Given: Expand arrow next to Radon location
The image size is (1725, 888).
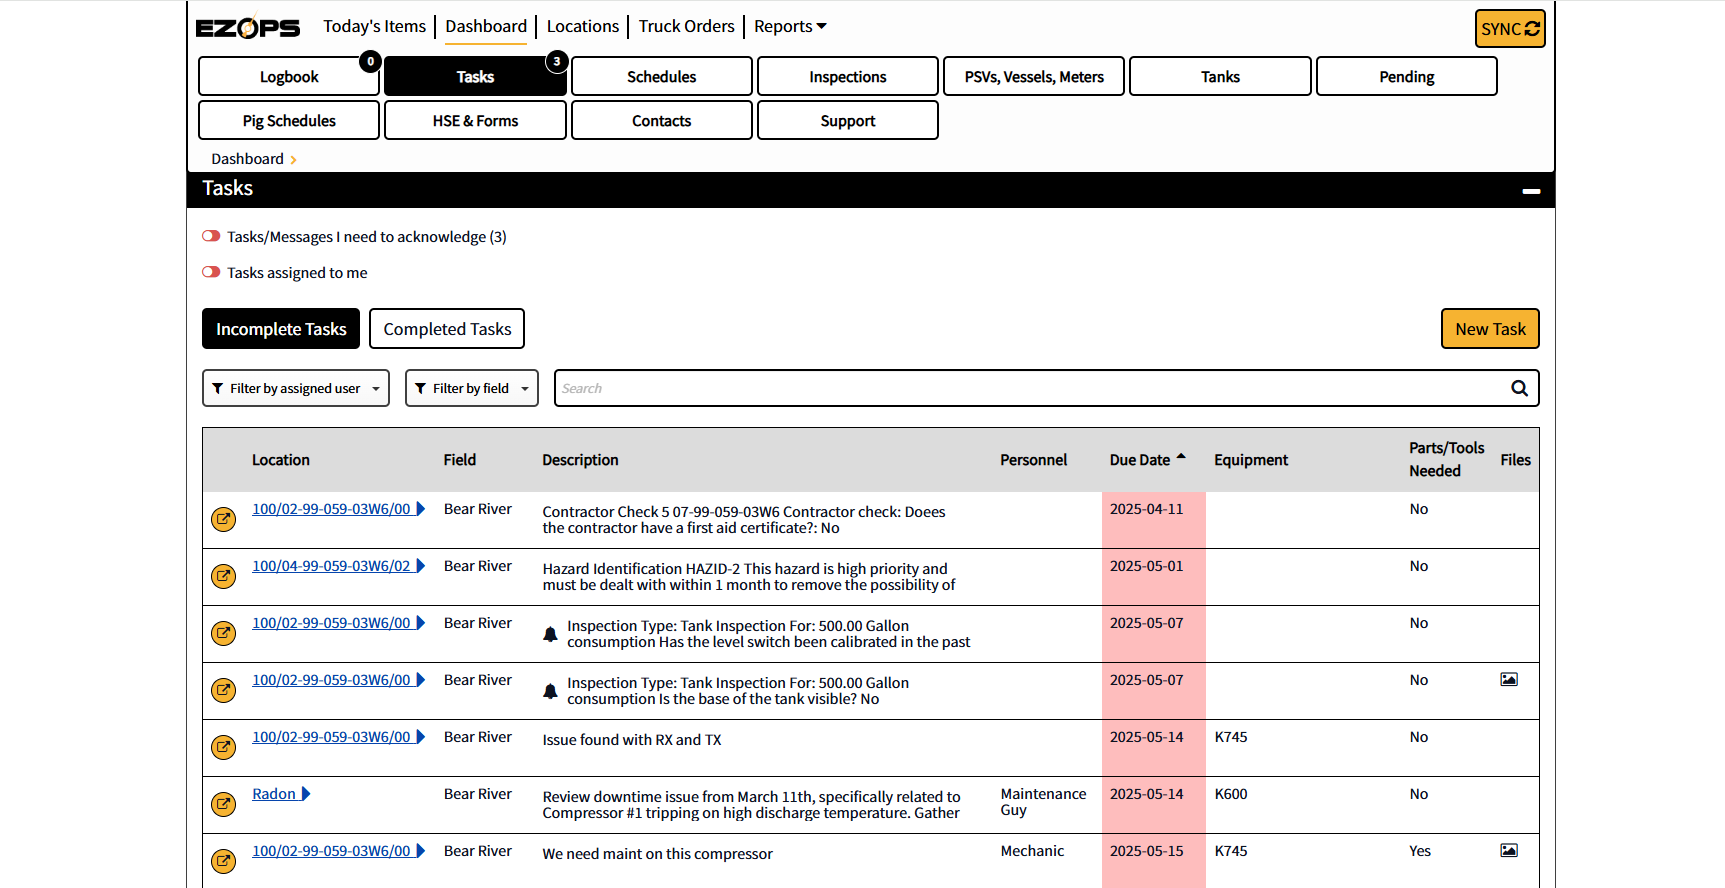Looking at the screenshot, I should pos(306,794).
